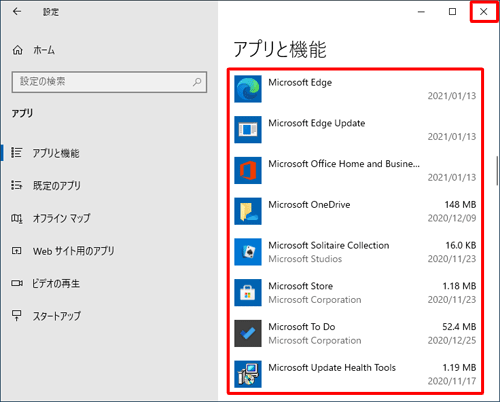Click the back arrow in Settings

[x=17, y=12]
